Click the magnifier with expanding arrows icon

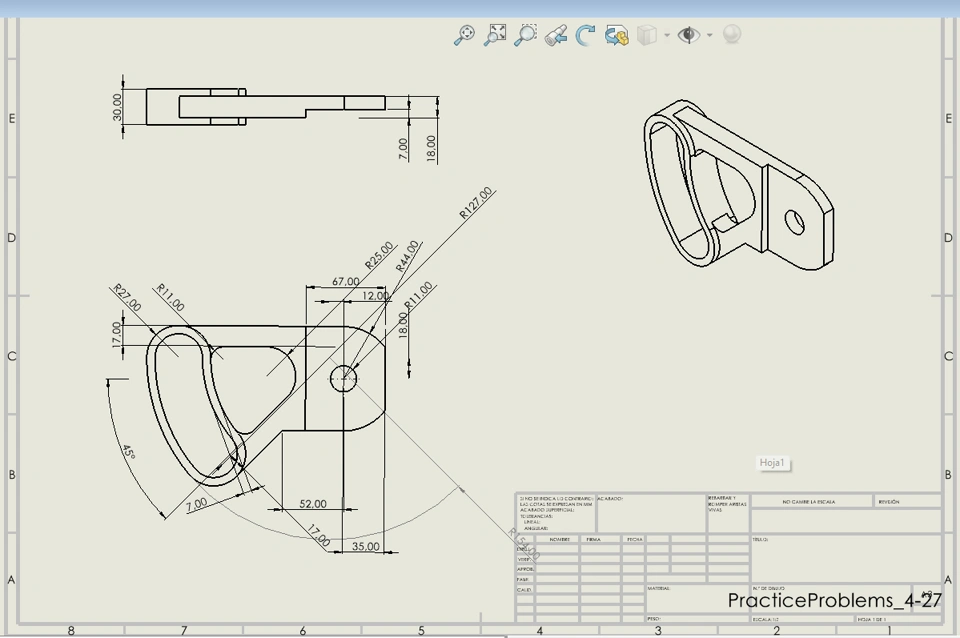495,35
